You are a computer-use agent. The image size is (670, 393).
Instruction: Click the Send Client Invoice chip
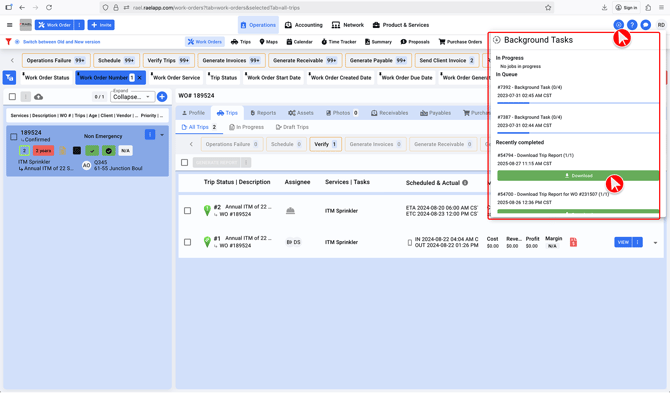[x=447, y=60]
